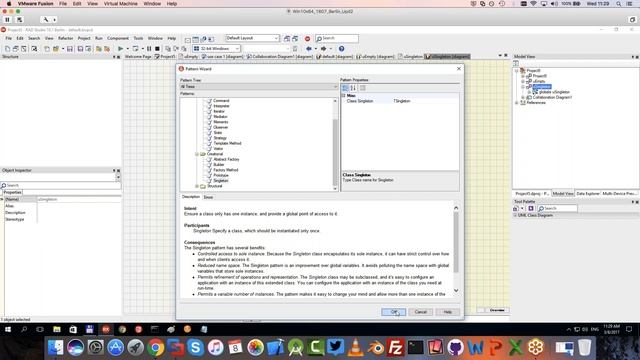Screen dimensions: 640x360
Task: Click Help button in Pattern Wizard
Action: [x=447, y=312]
